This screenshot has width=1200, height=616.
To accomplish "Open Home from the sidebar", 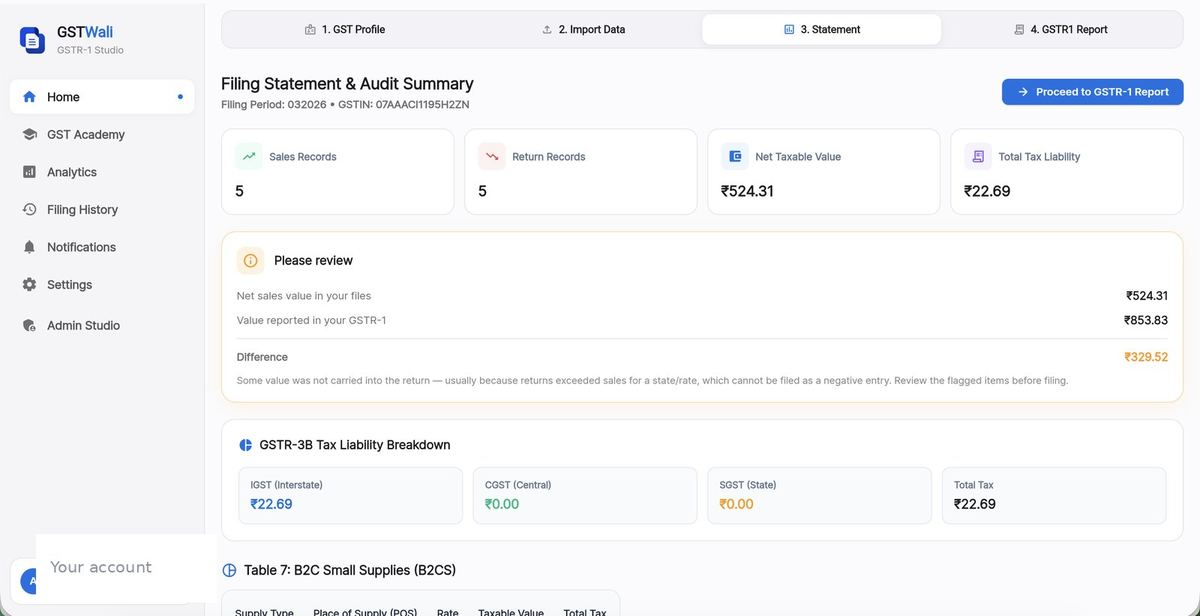I will pos(102,97).
